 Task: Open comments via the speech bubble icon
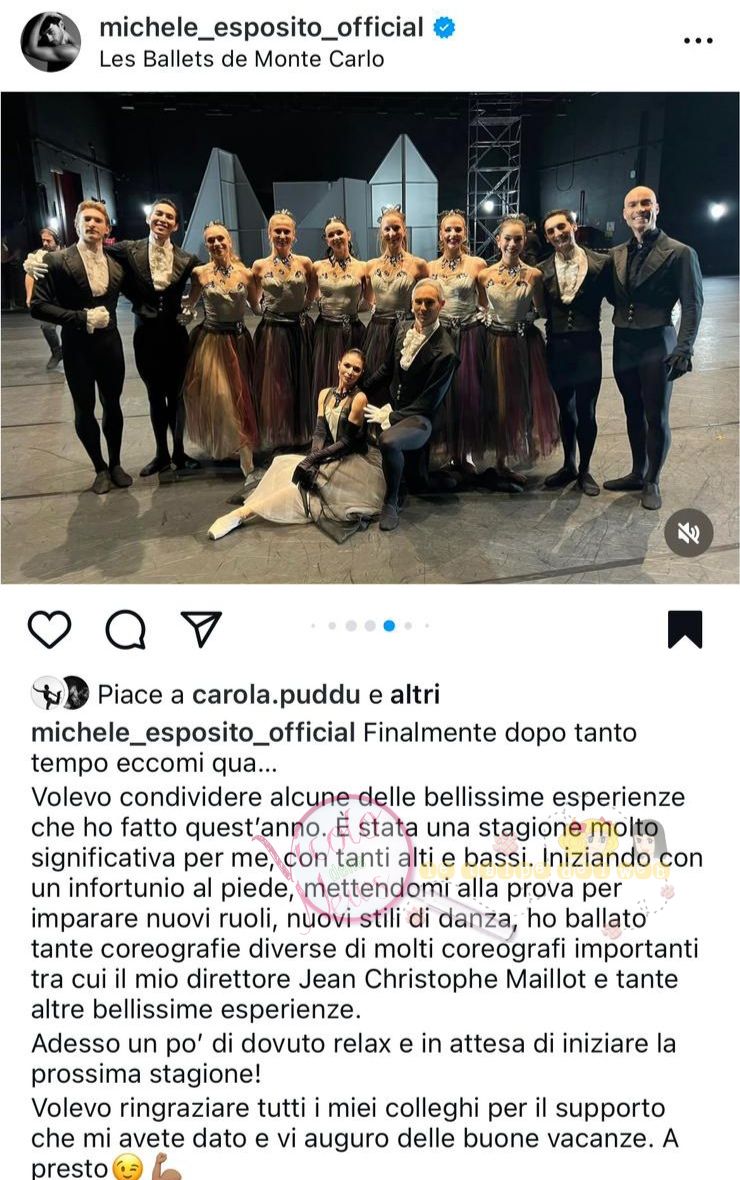point(126,629)
